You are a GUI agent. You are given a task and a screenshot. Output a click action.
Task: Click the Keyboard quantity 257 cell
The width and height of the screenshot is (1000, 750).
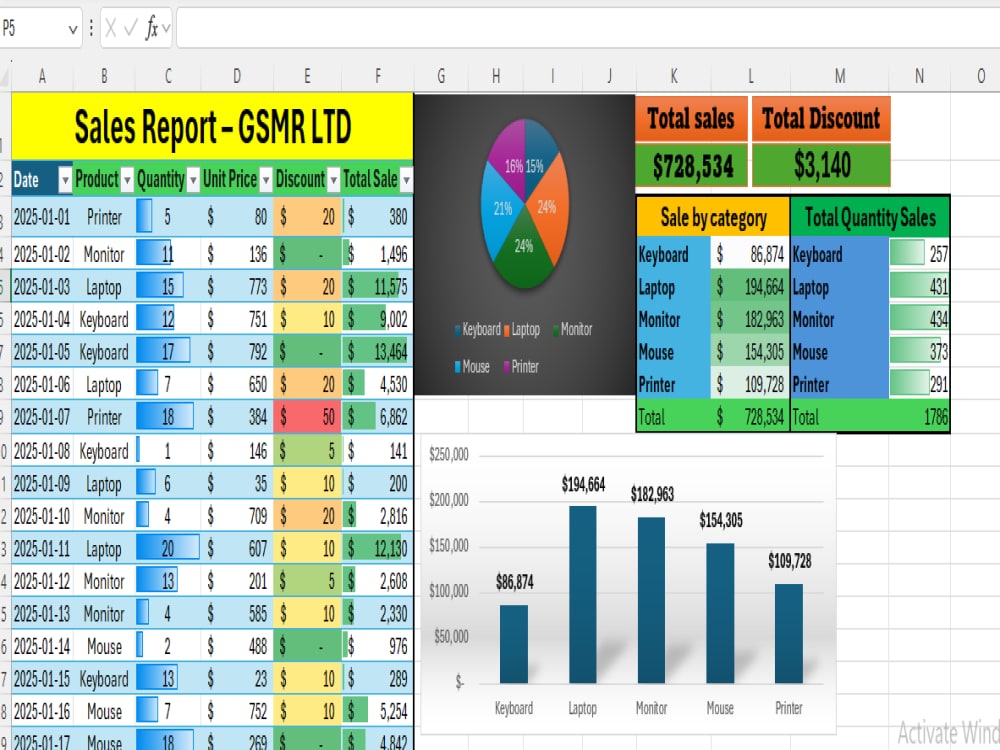(919, 254)
